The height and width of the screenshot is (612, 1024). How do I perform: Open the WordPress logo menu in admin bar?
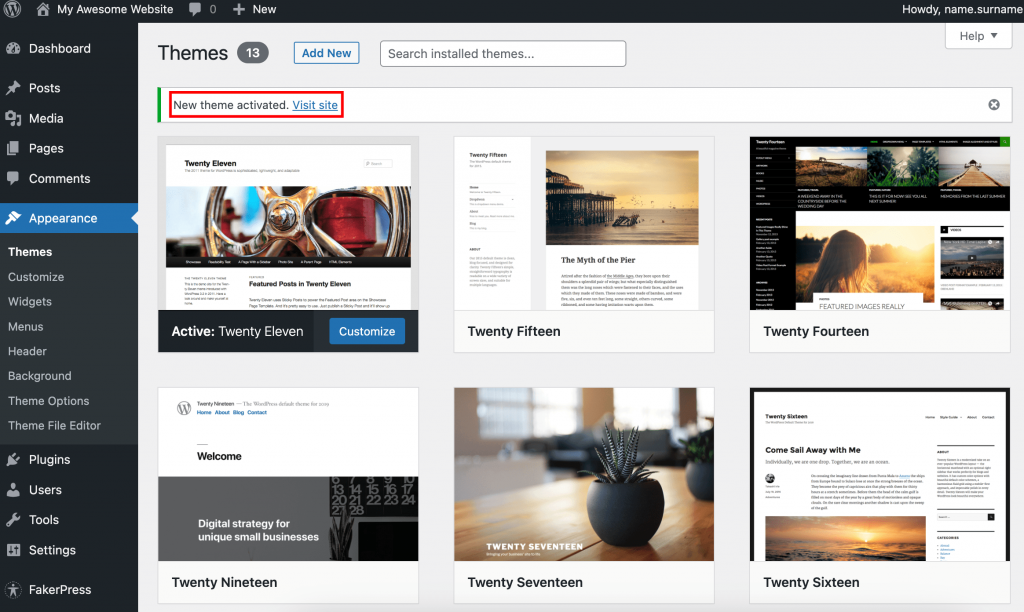(x=13, y=9)
